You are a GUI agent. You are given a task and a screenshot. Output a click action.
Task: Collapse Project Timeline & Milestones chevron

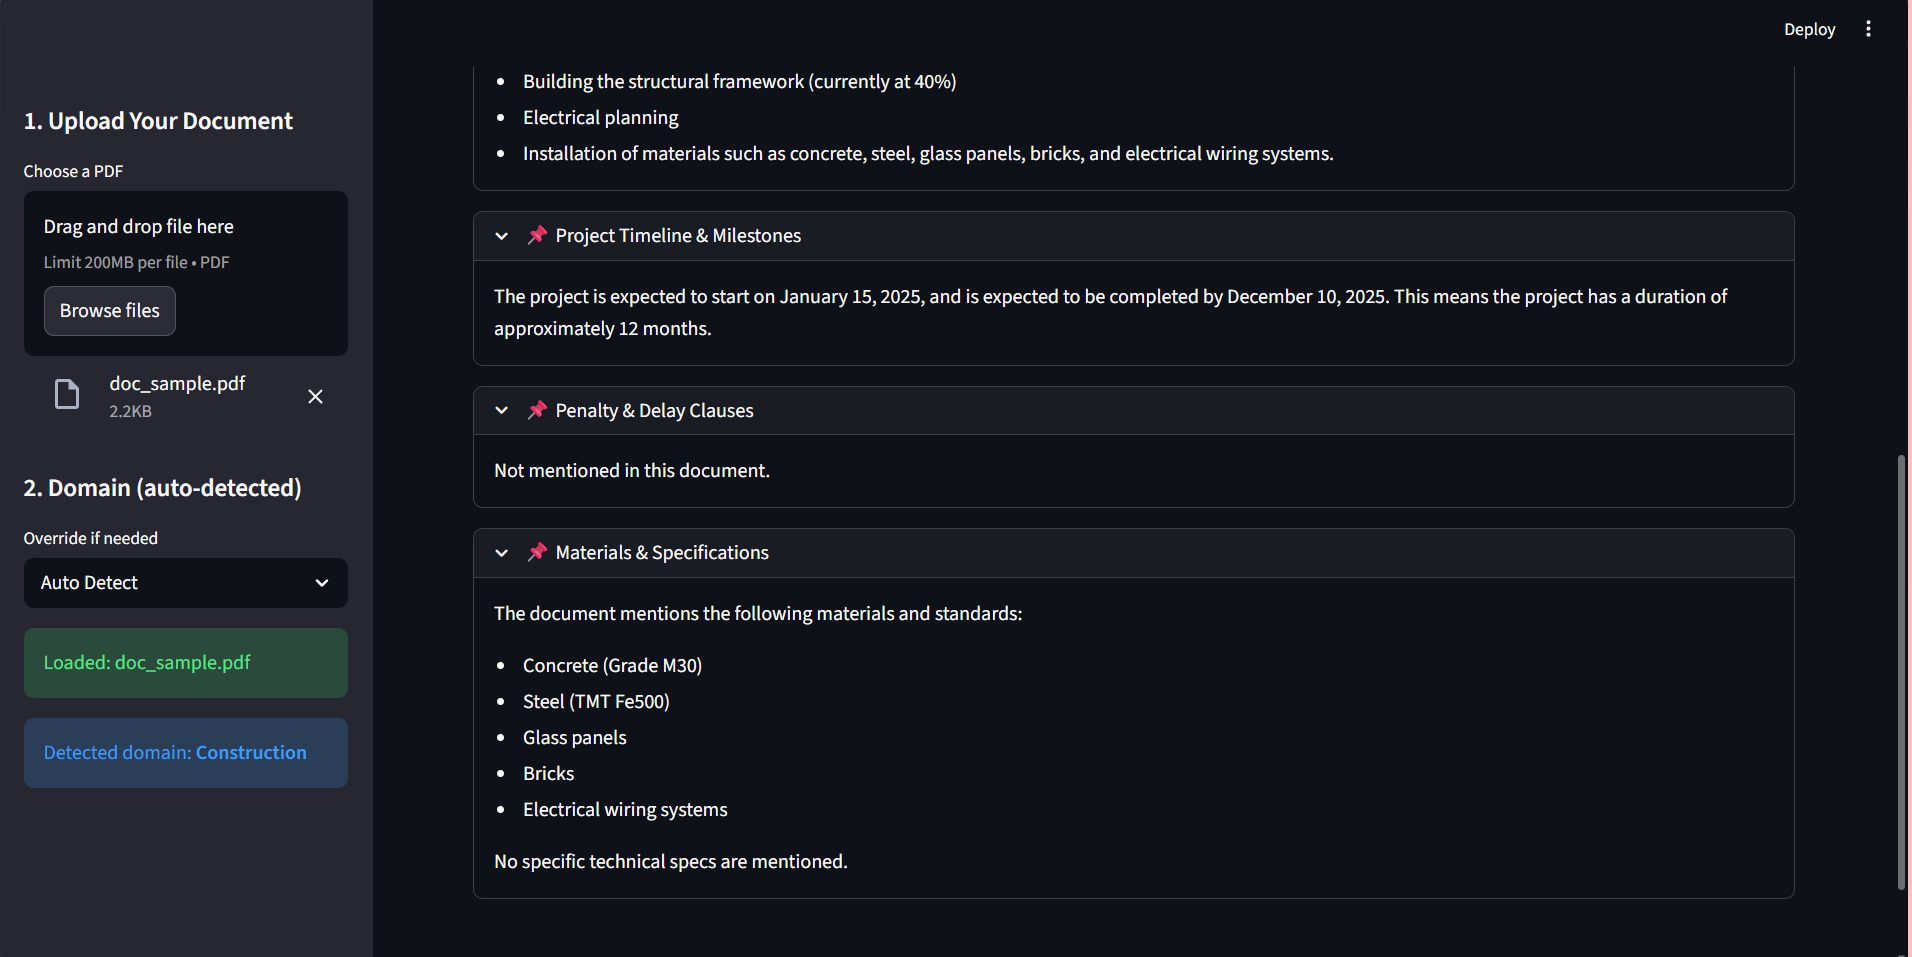pyautogui.click(x=502, y=236)
